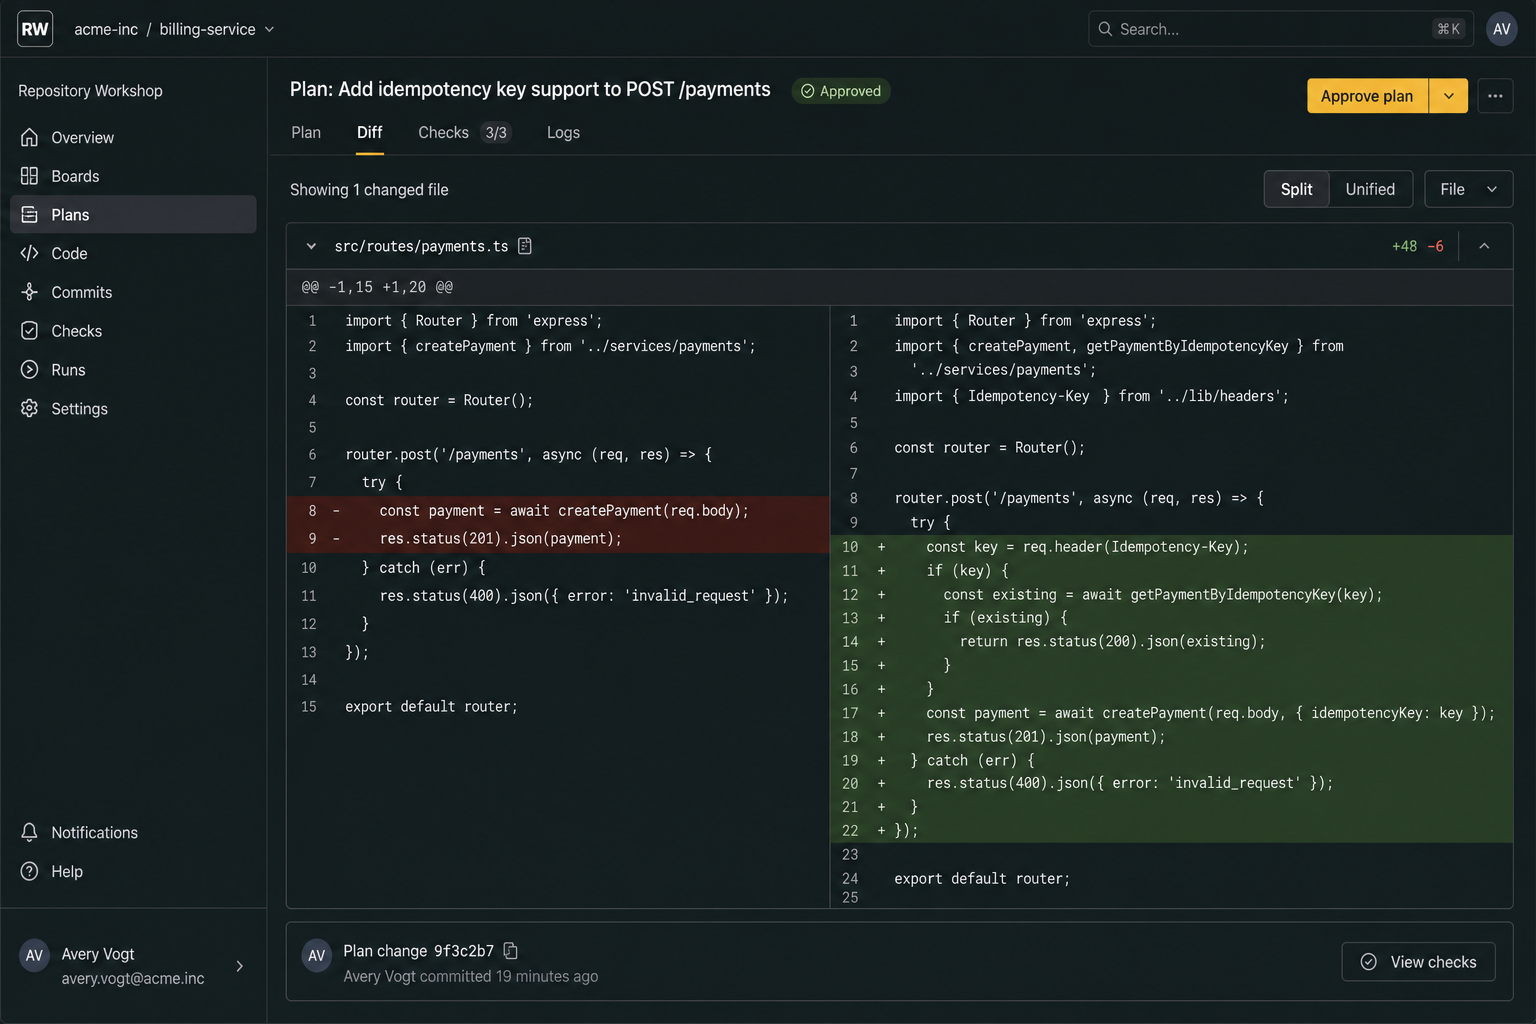Click the Runs play icon
Screen dimensions: 1536x1024
click(30, 369)
